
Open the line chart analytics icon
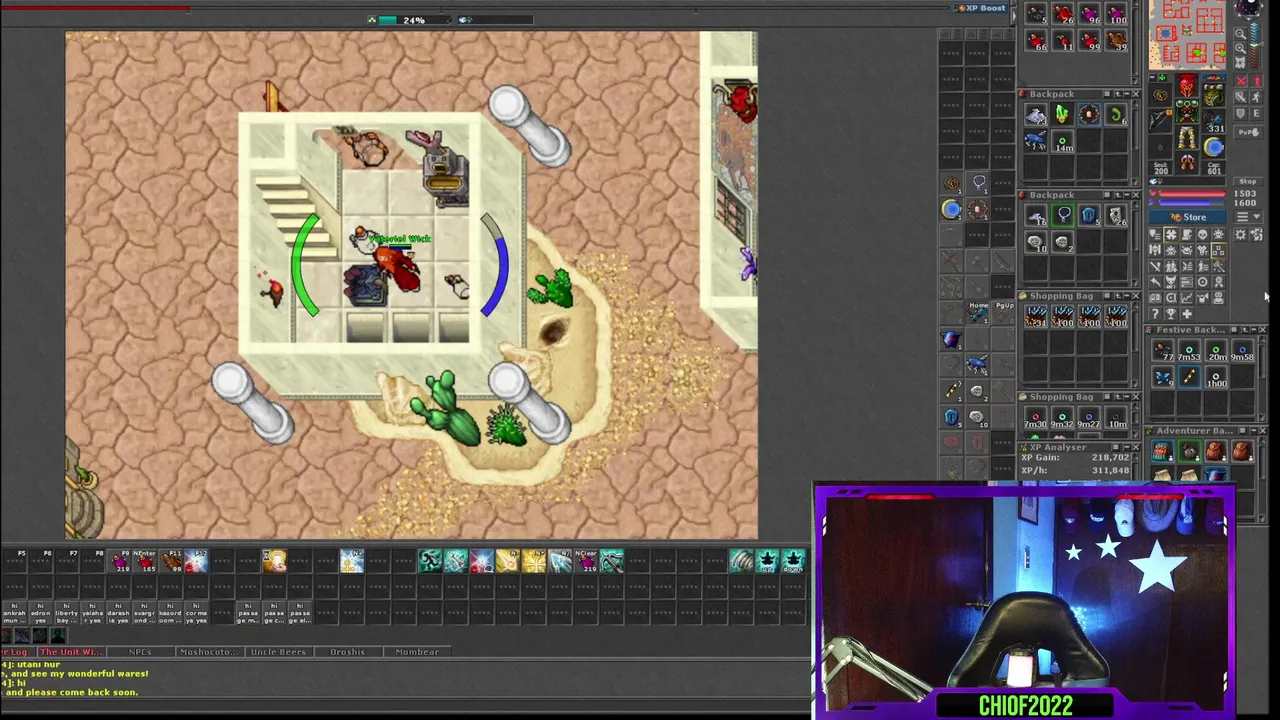tap(1187, 297)
